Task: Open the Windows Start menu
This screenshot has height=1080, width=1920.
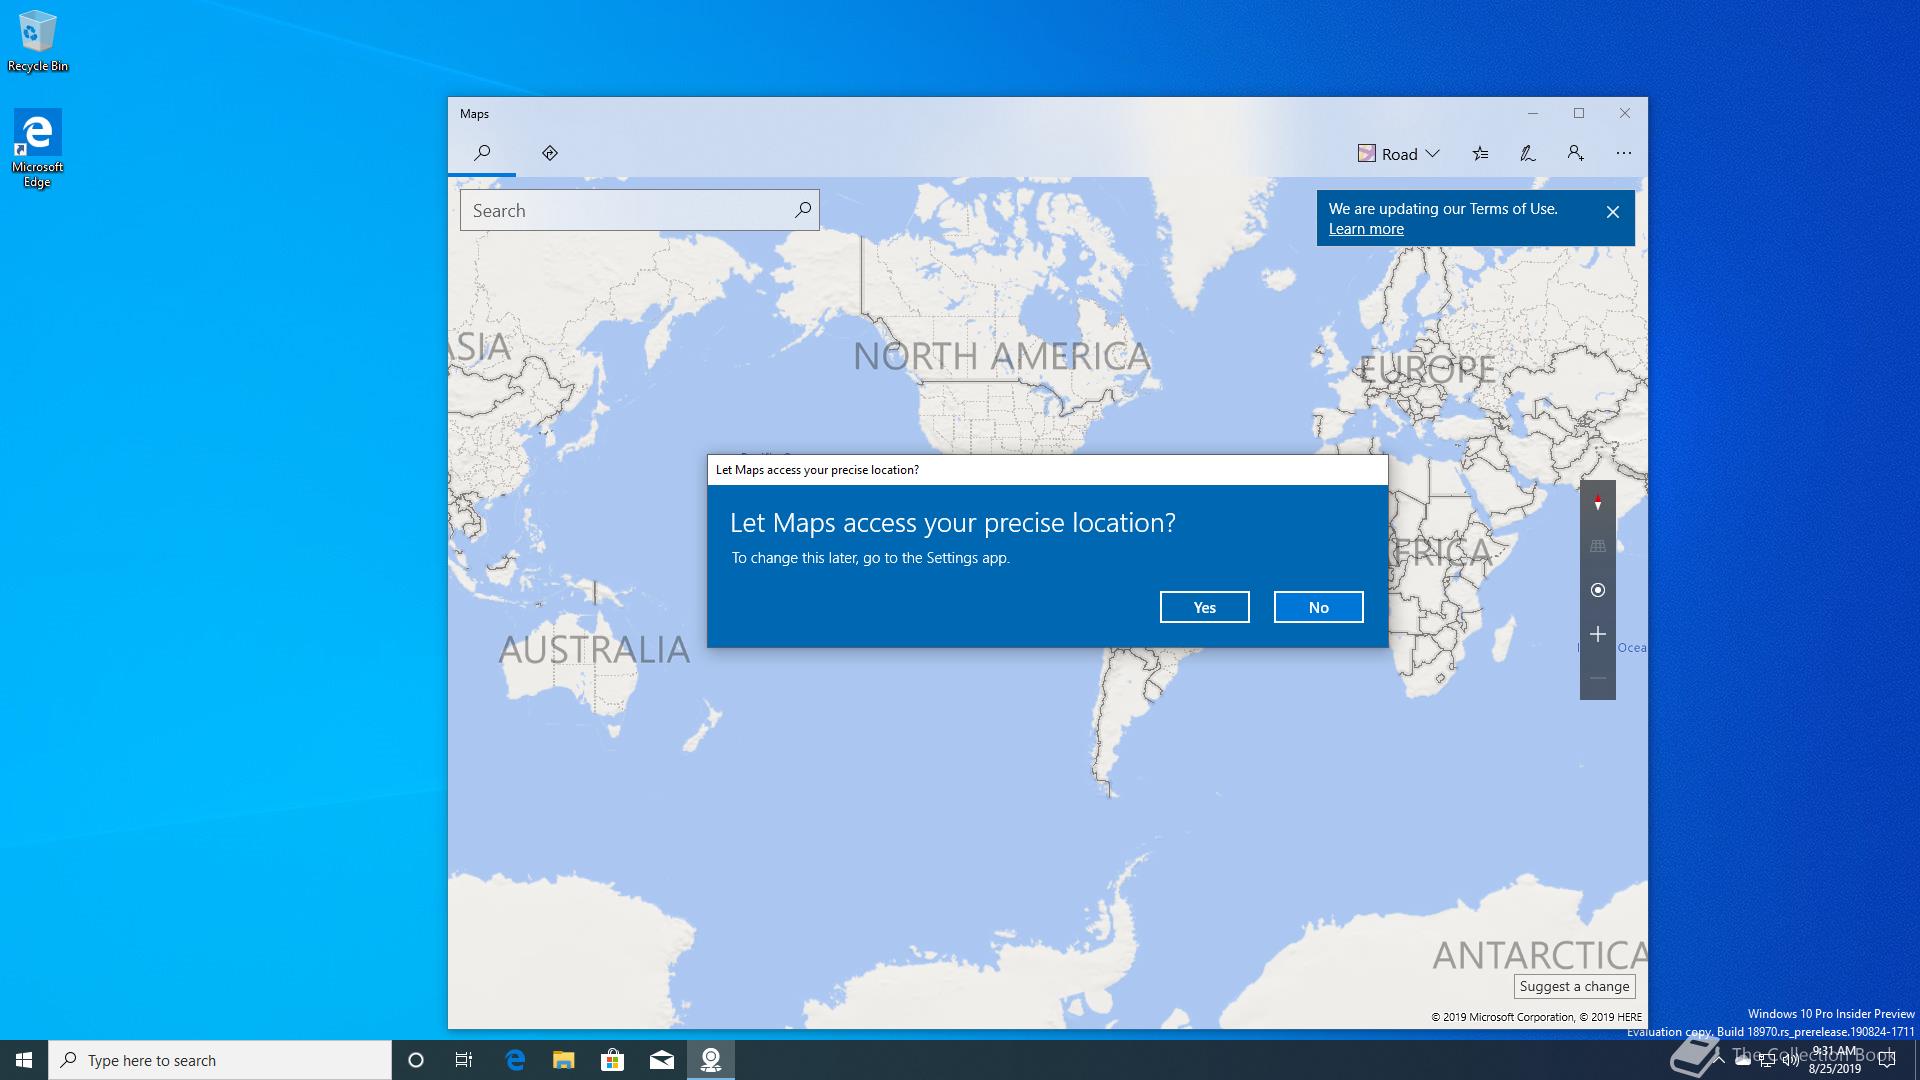Action: click(24, 1060)
